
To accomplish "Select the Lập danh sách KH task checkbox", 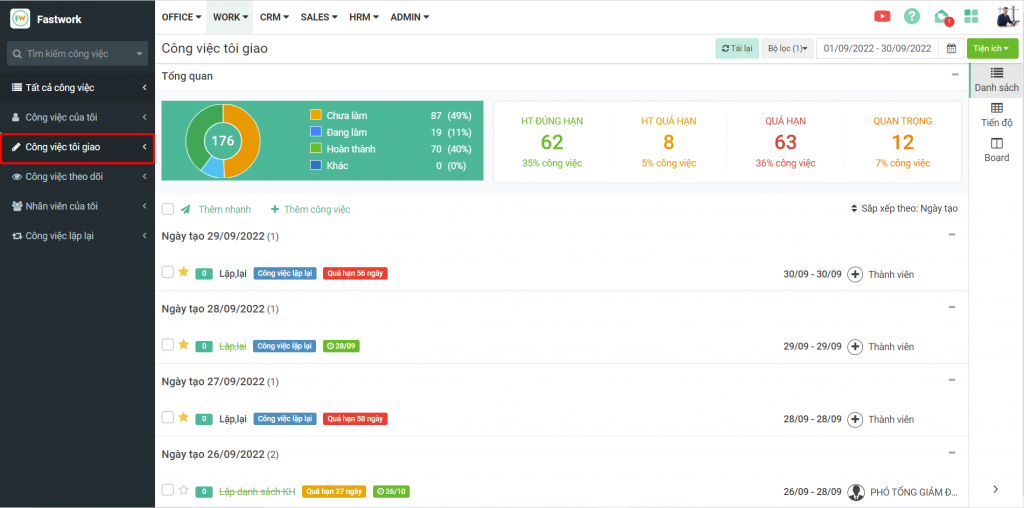I will pos(168,491).
